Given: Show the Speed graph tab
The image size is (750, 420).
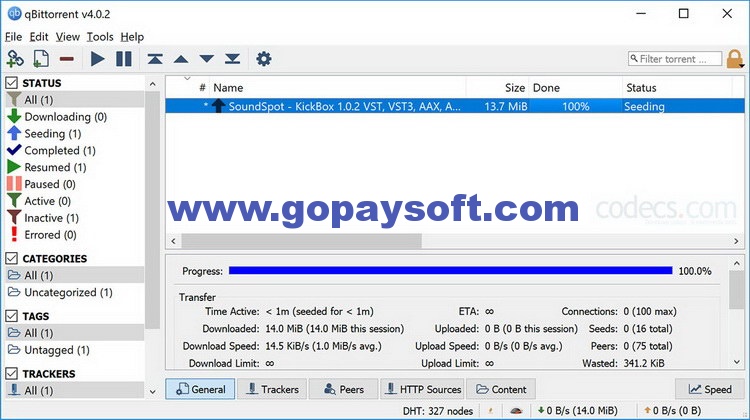Looking at the screenshot, I should coord(710,389).
